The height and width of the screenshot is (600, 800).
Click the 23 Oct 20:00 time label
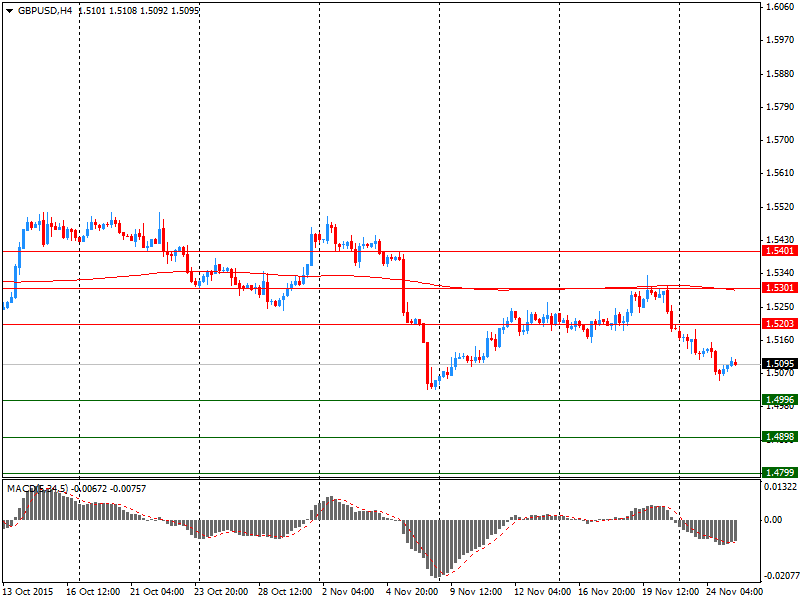221,592
